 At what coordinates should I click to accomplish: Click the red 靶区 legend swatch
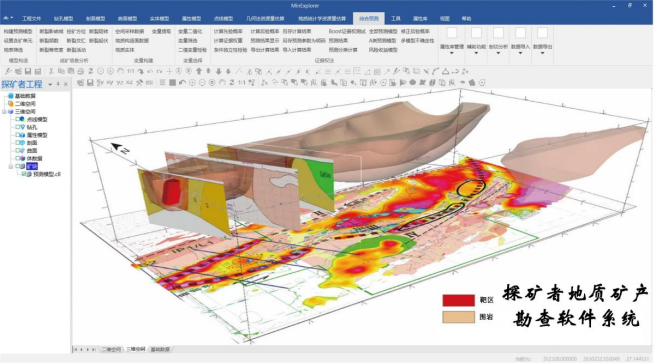pyautogui.click(x=459, y=300)
